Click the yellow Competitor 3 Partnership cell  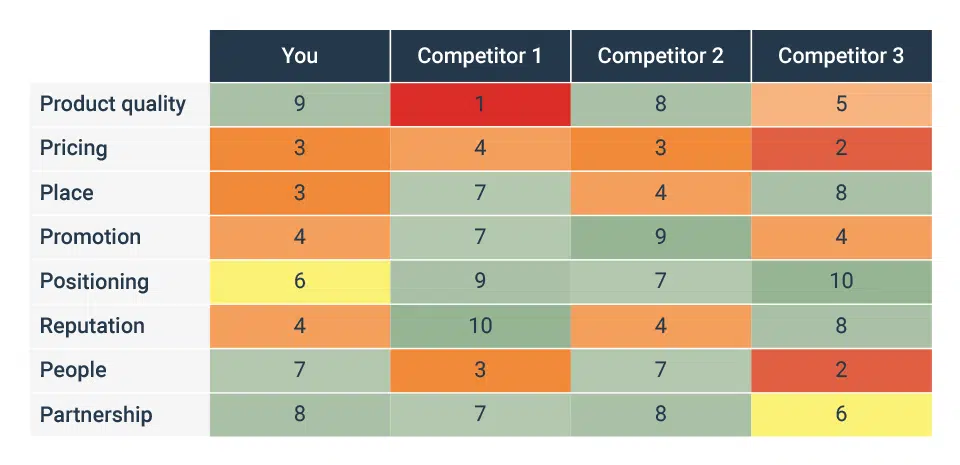(x=841, y=414)
